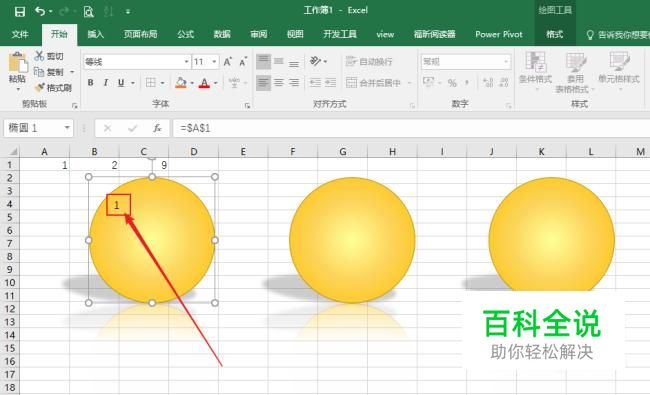Screen dimensions: 650x395
Task: Click the fill color paint bucket swatch
Action: point(181,82)
